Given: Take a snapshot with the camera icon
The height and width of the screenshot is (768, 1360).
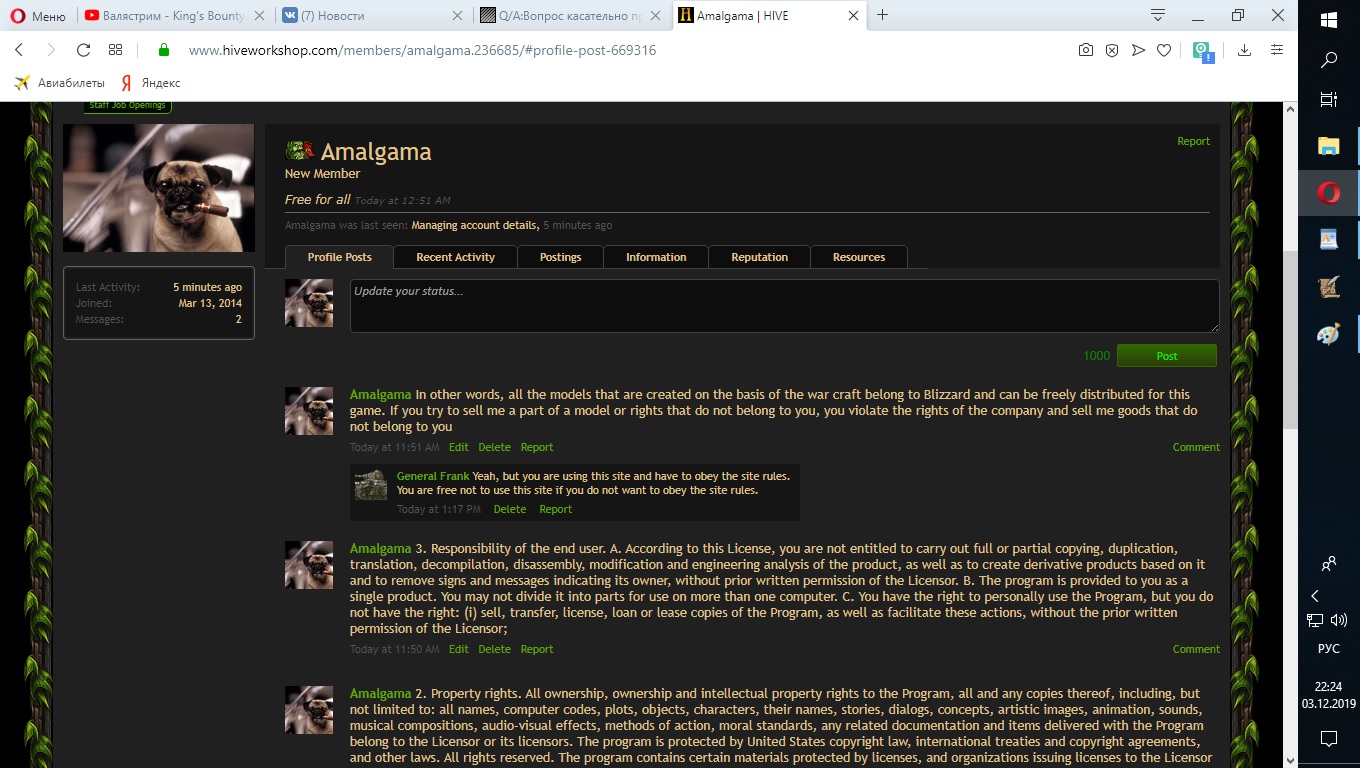Looking at the screenshot, I should (x=1086, y=50).
